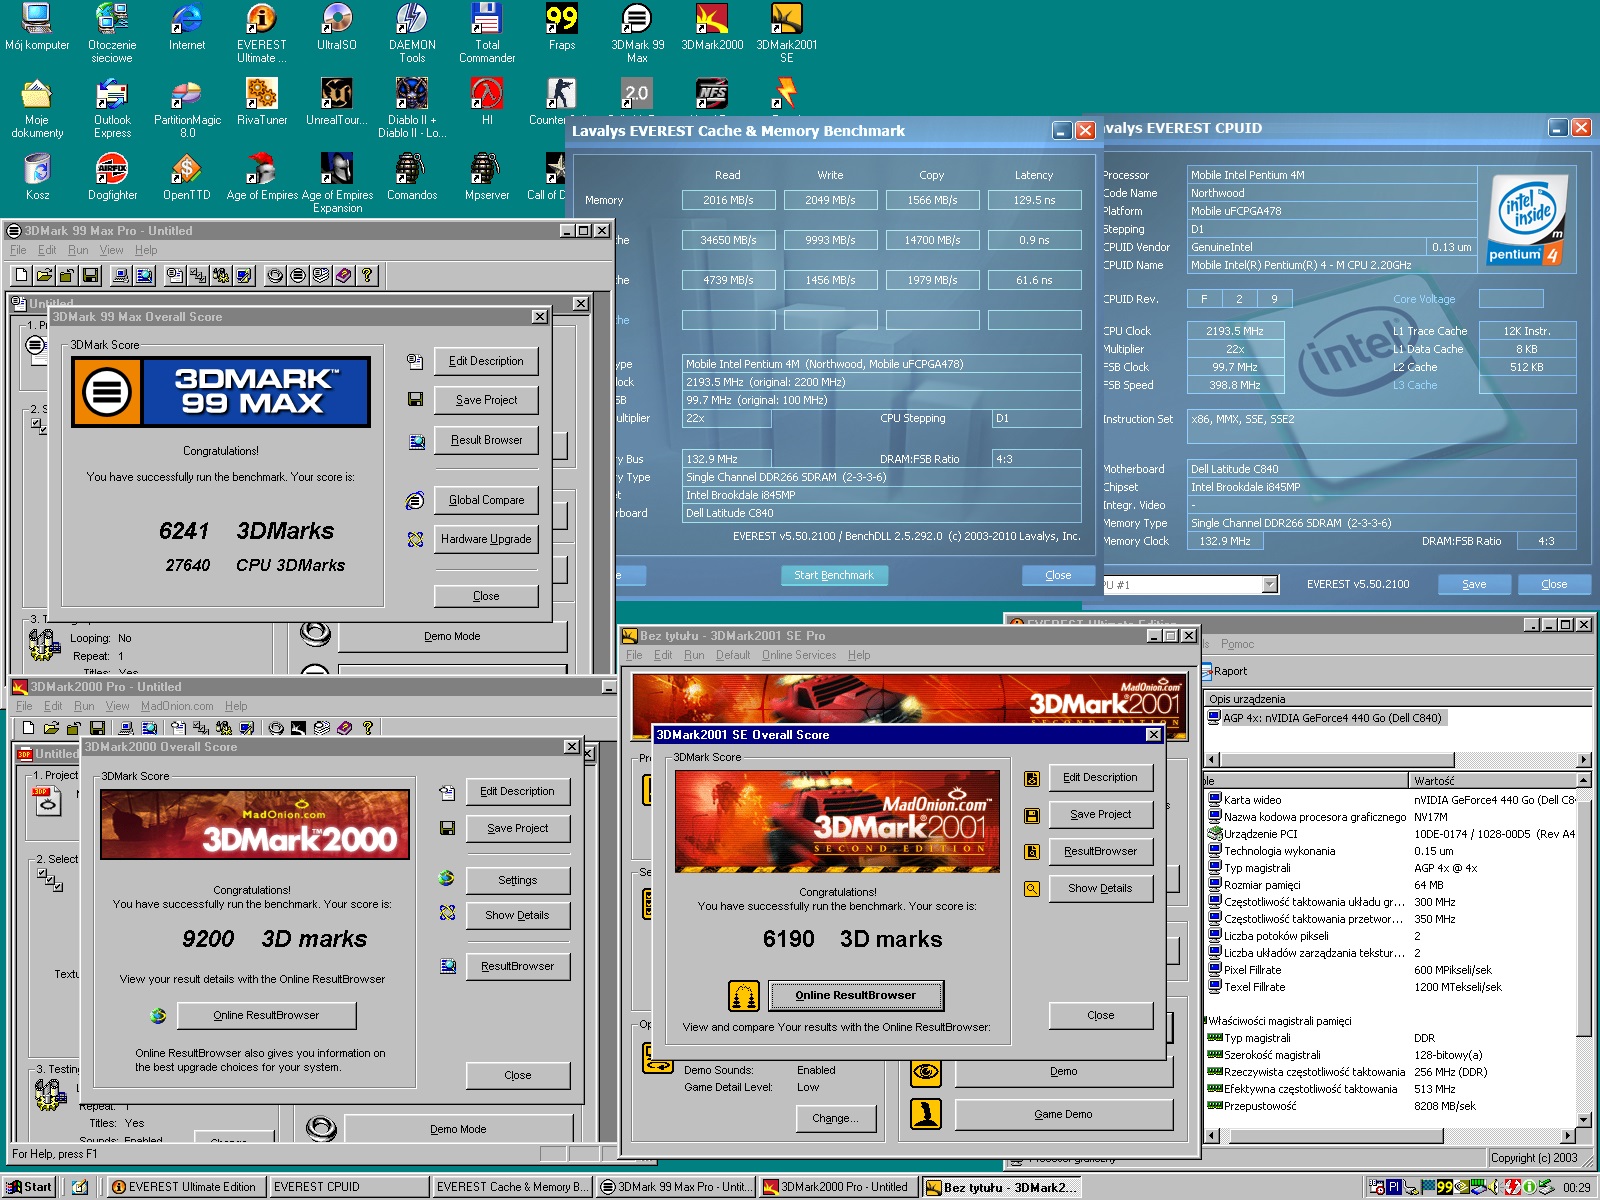Click Karta wideo row in EVEREST list
The image size is (1600, 1200).
[1392, 800]
